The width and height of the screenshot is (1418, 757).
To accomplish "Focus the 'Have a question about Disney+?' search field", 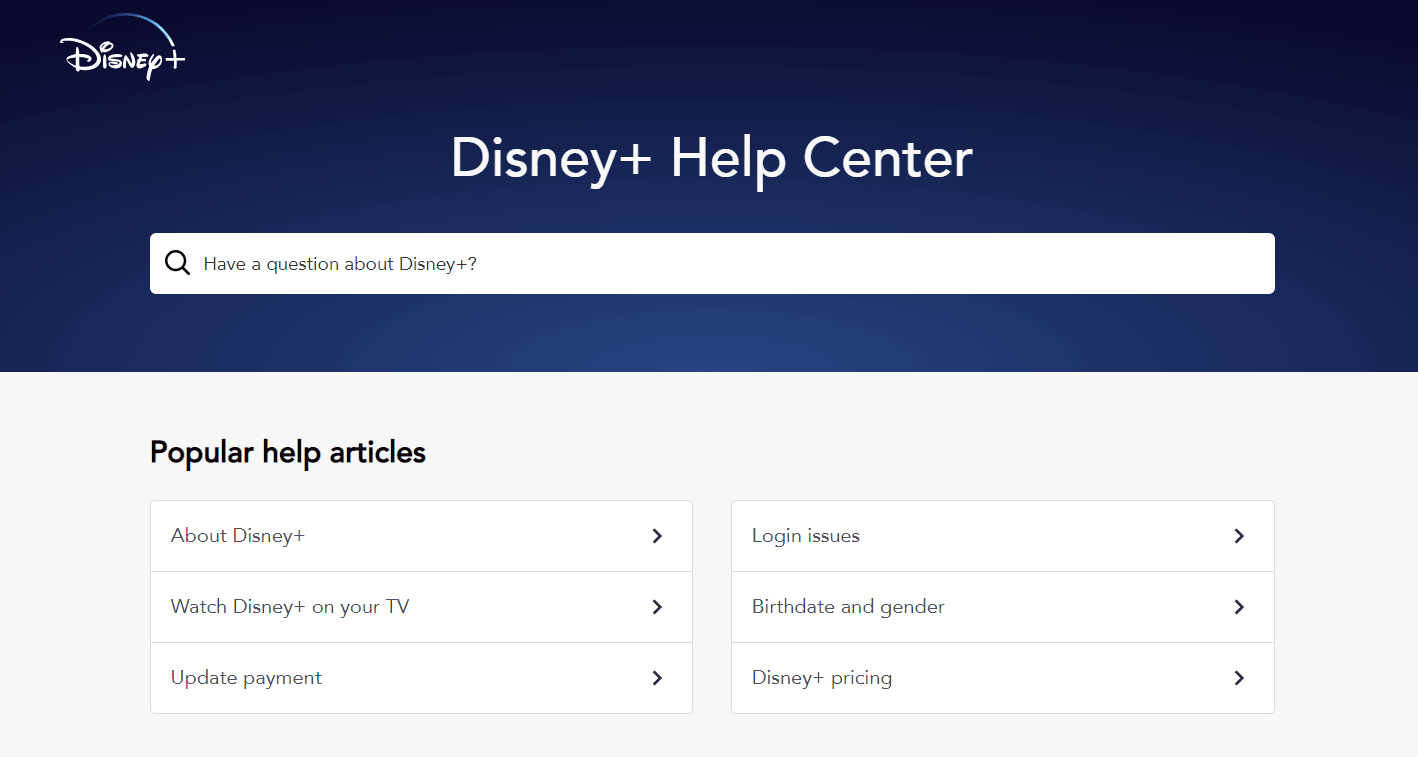I will [x=712, y=263].
